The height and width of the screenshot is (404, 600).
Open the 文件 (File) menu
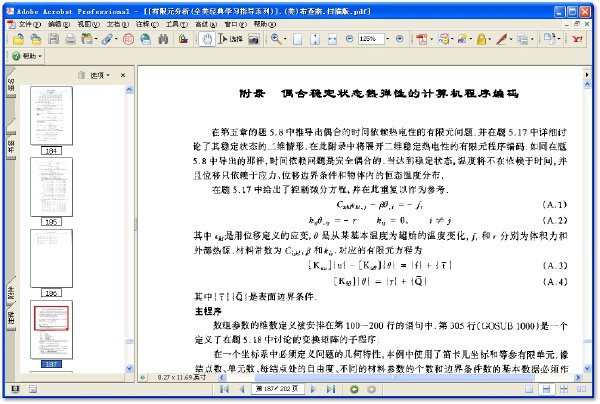(29, 24)
